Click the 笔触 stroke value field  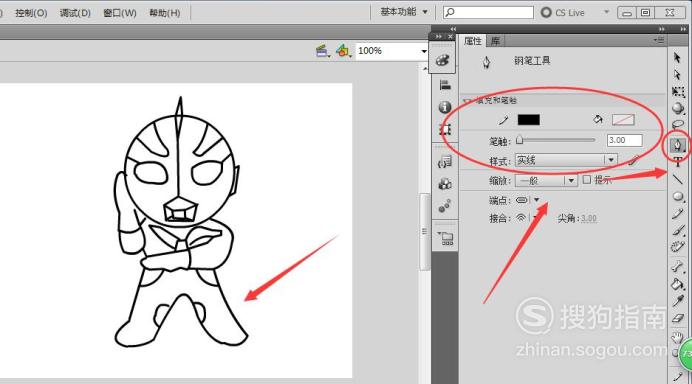[x=624, y=140]
